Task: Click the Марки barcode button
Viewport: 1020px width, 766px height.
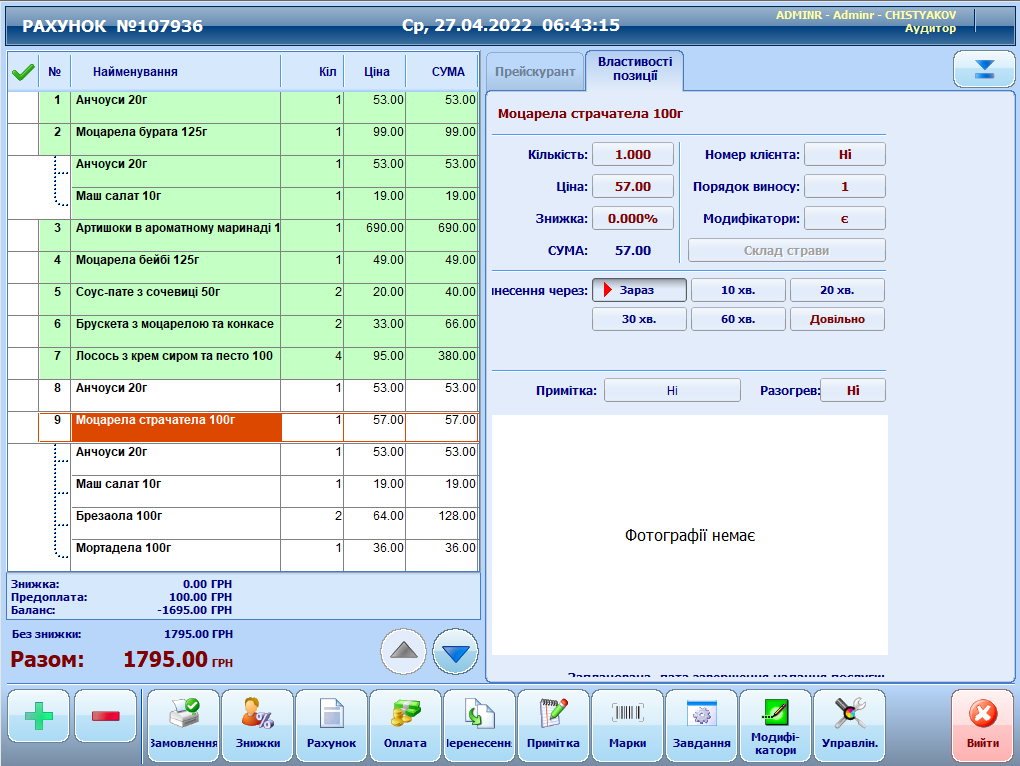Action: pyautogui.click(x=627, y=725)
